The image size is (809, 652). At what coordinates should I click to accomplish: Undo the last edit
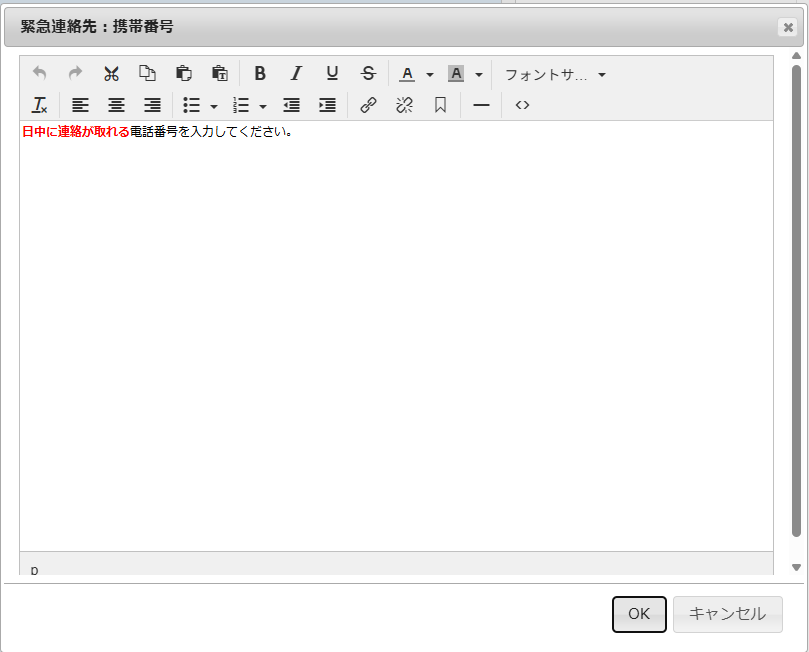coord(40,73)
